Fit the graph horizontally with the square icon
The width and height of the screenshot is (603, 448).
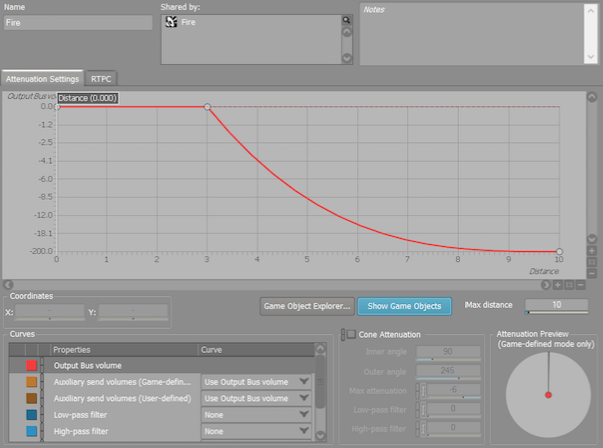569,285
